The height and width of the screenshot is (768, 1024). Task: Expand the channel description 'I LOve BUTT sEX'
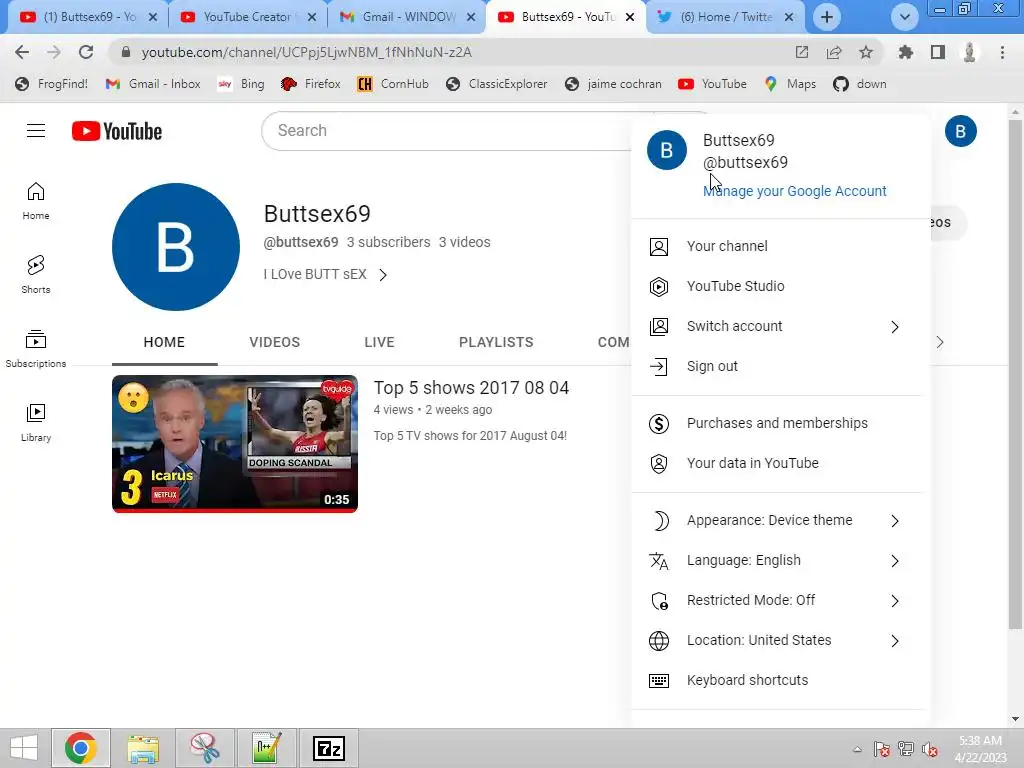(x=325, y=275)
